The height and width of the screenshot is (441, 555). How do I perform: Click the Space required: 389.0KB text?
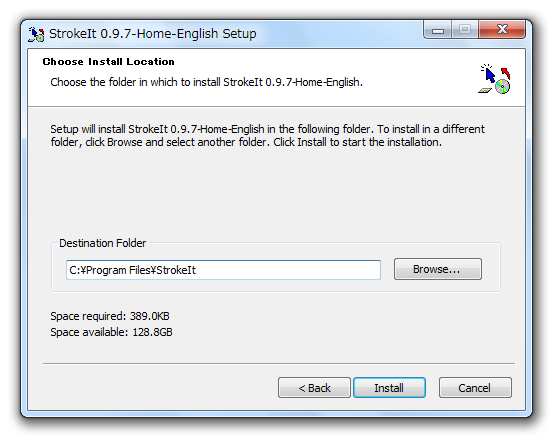(x=110, y=316)
